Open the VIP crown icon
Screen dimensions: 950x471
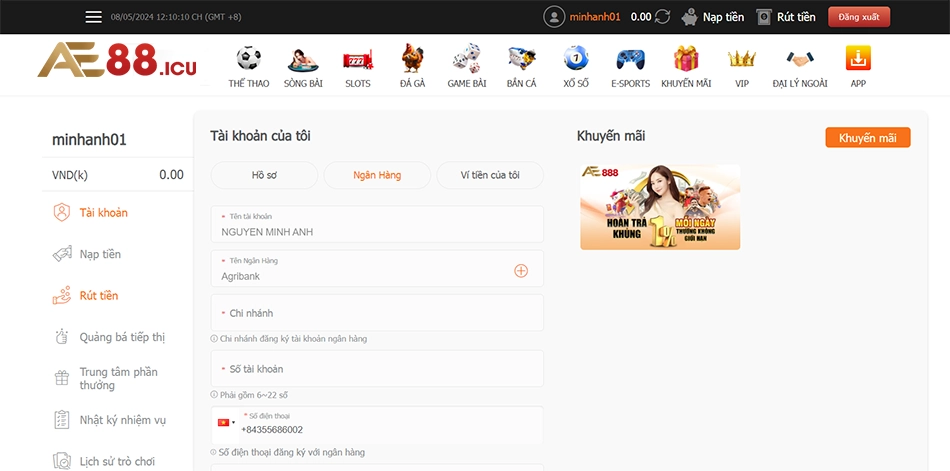(x=741, y=59)
